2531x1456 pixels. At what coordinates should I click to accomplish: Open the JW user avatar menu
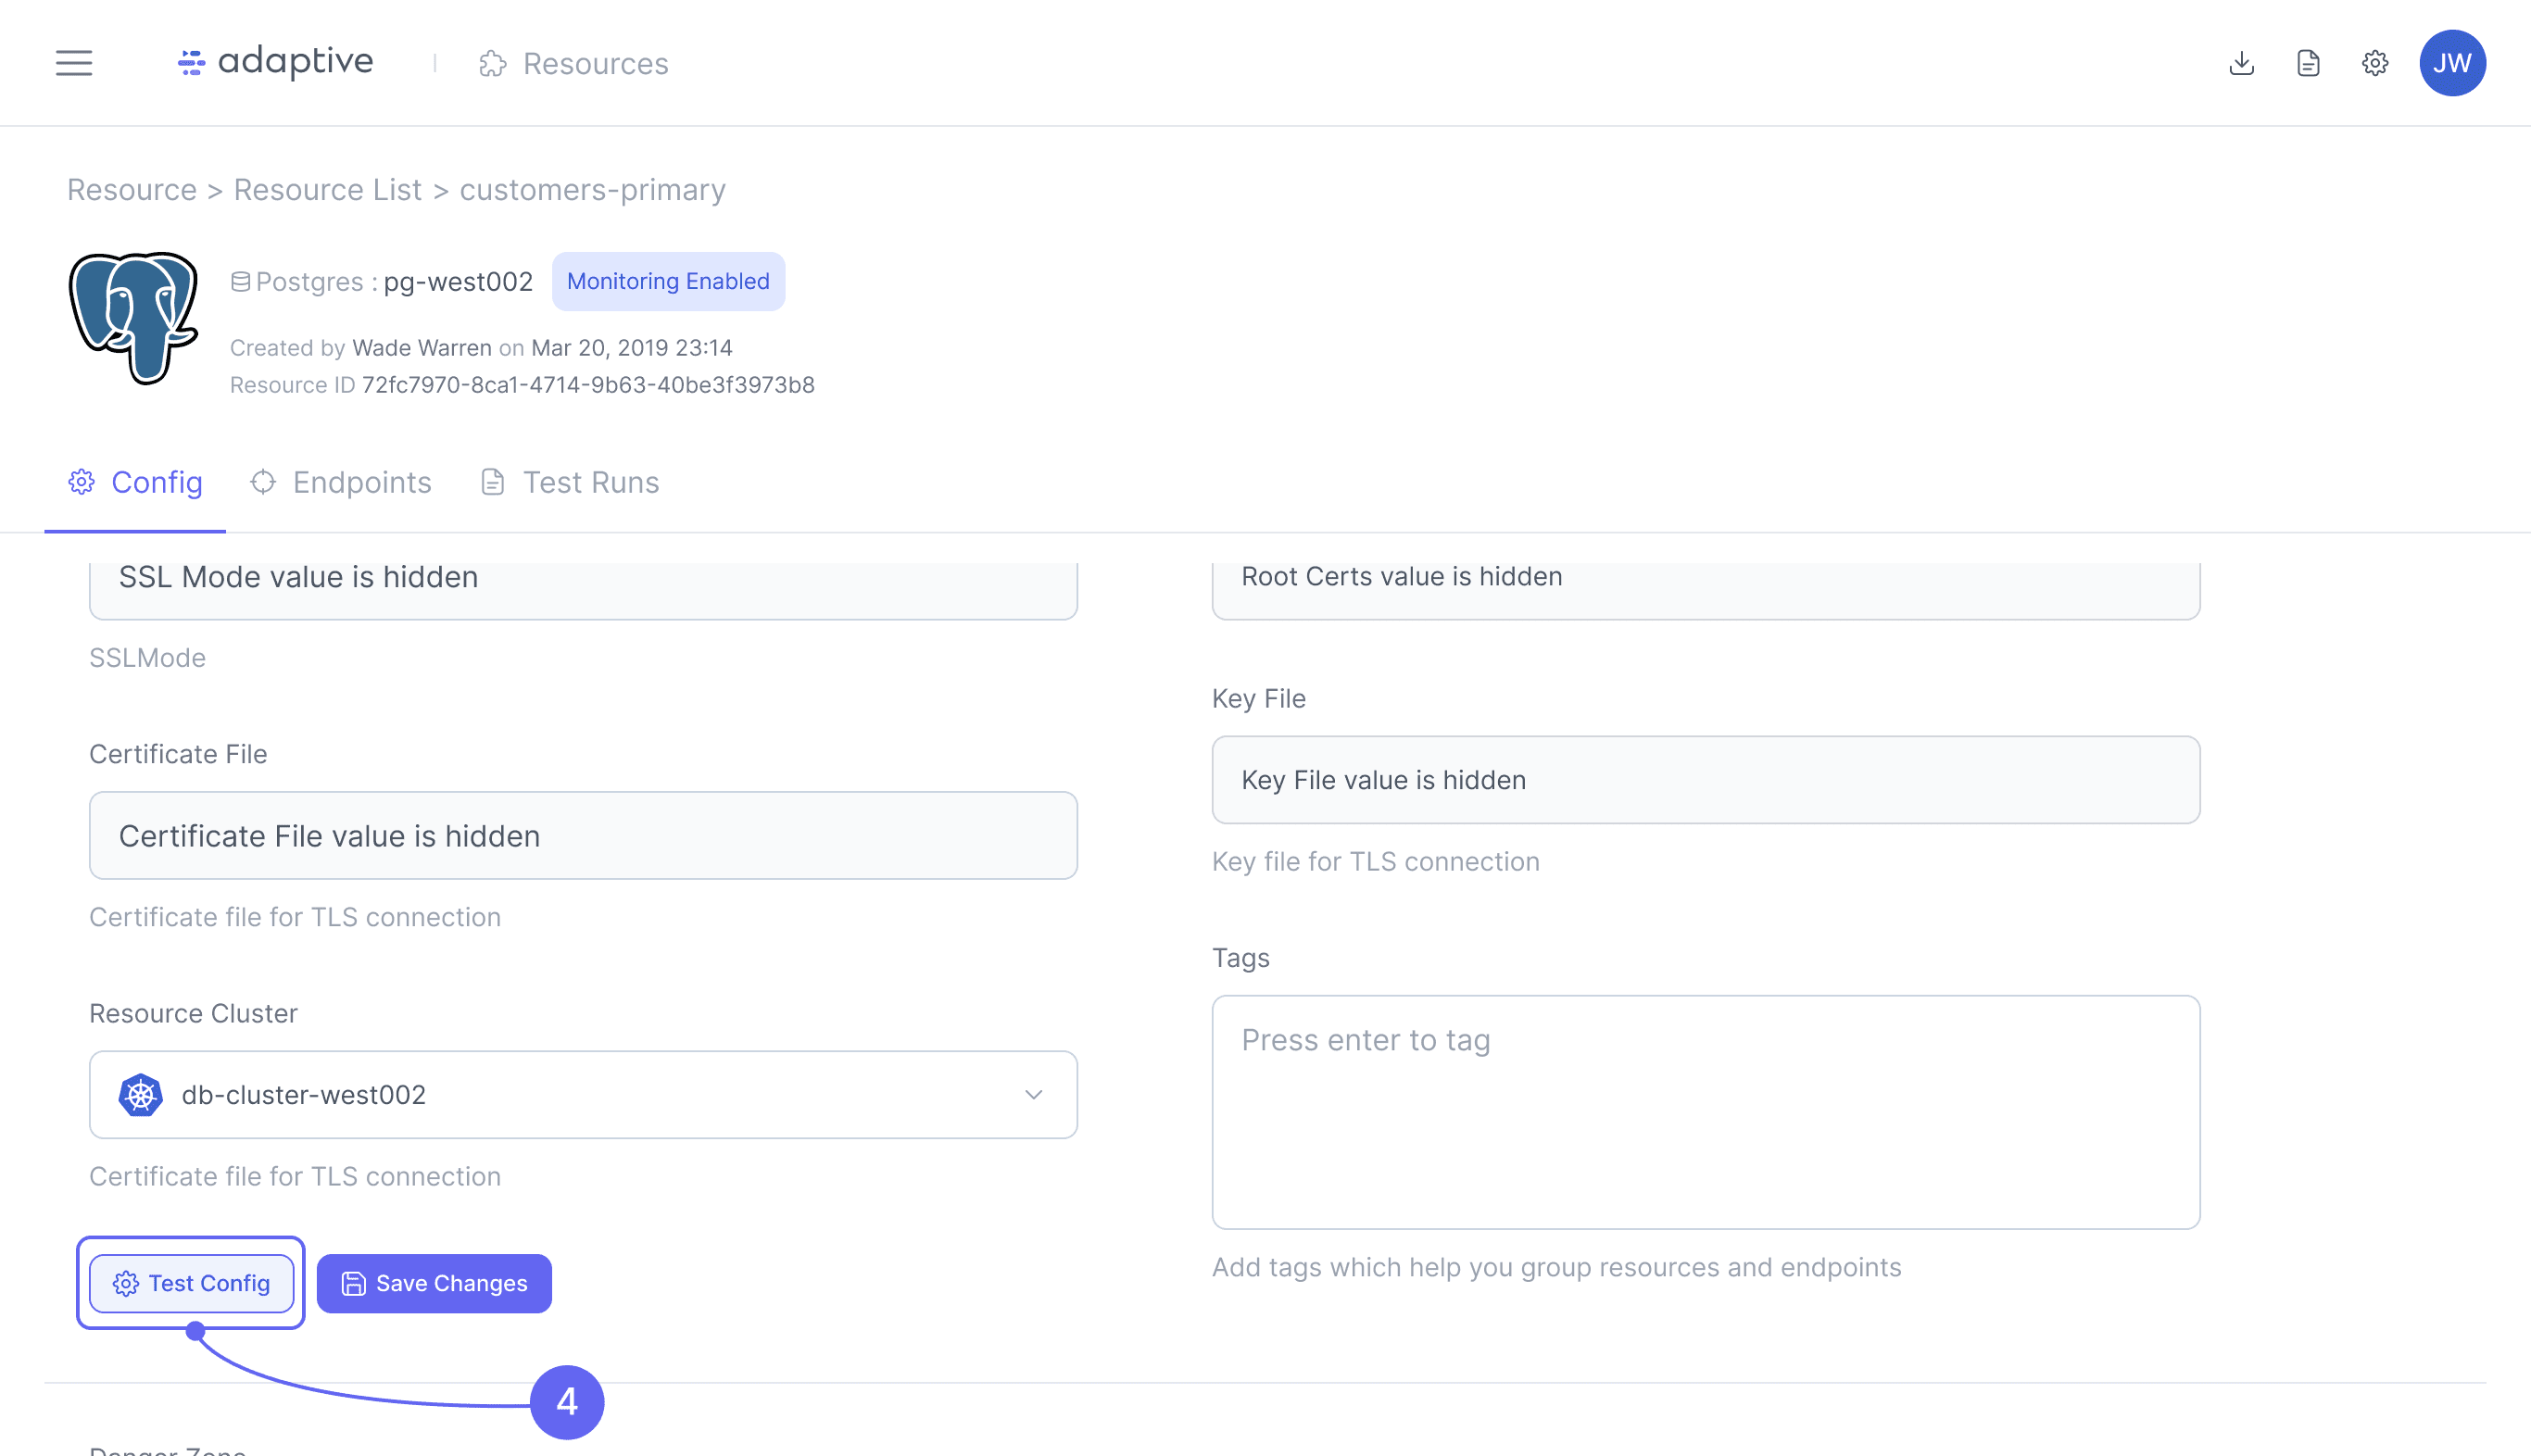click(x=2452, y=63)
